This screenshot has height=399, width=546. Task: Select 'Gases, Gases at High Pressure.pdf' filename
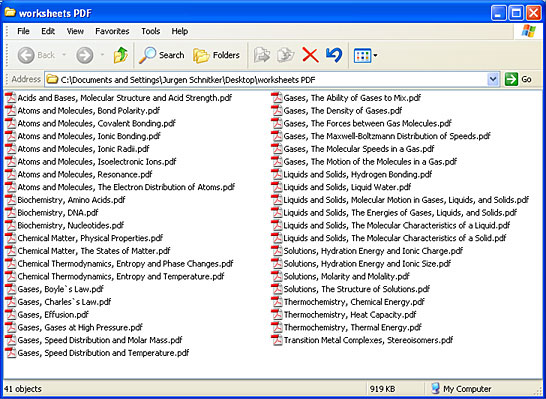tap(80, 328)
